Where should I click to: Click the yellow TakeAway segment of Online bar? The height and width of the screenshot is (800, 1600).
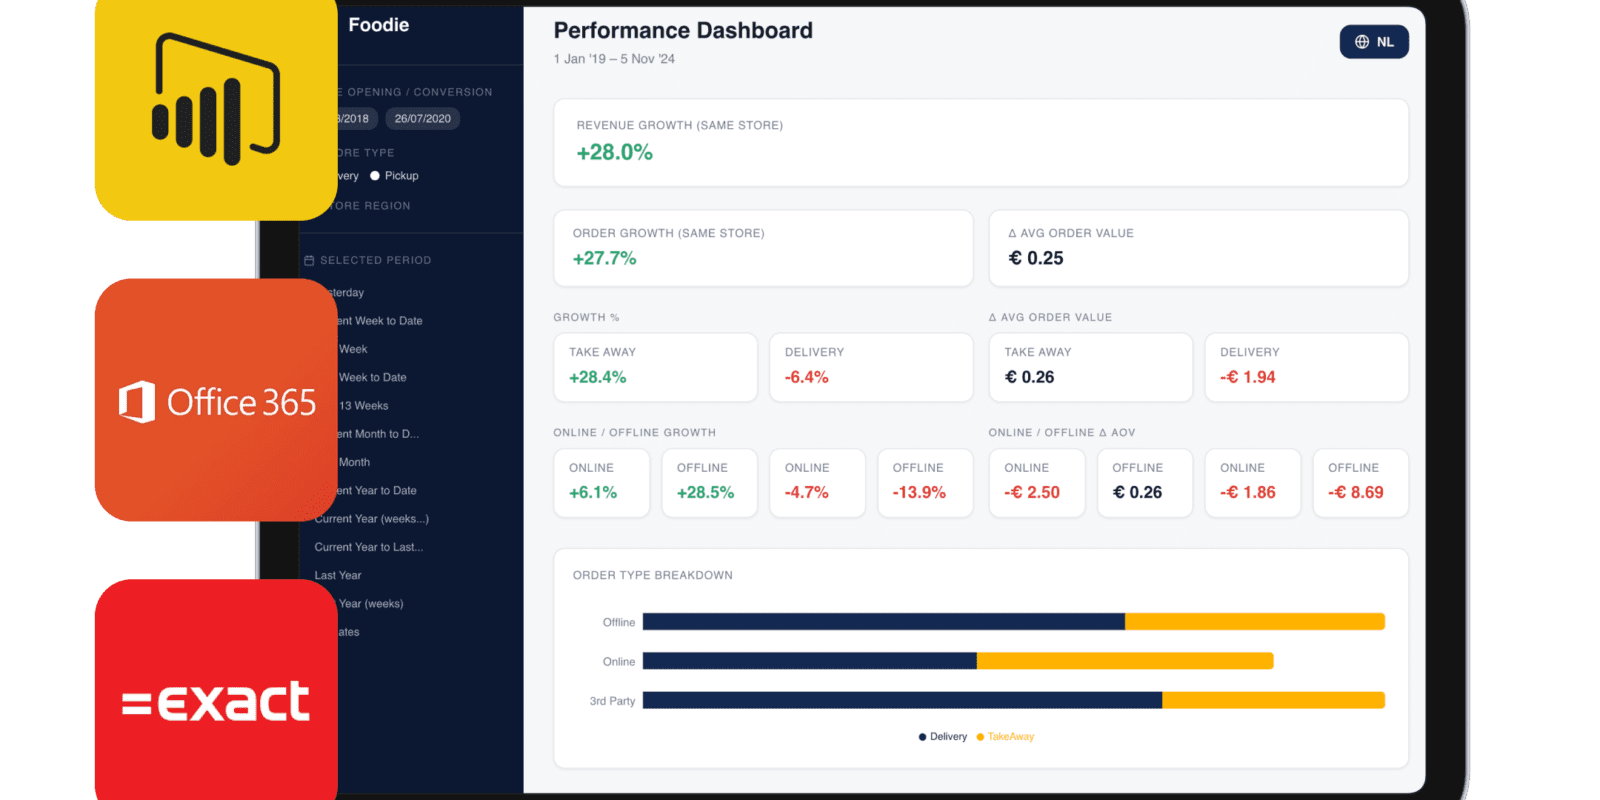click(1124, 661)
